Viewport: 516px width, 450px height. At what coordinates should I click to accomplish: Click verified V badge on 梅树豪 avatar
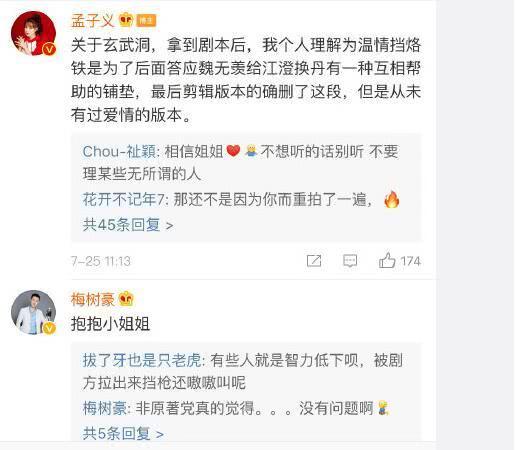click(49, 328)
